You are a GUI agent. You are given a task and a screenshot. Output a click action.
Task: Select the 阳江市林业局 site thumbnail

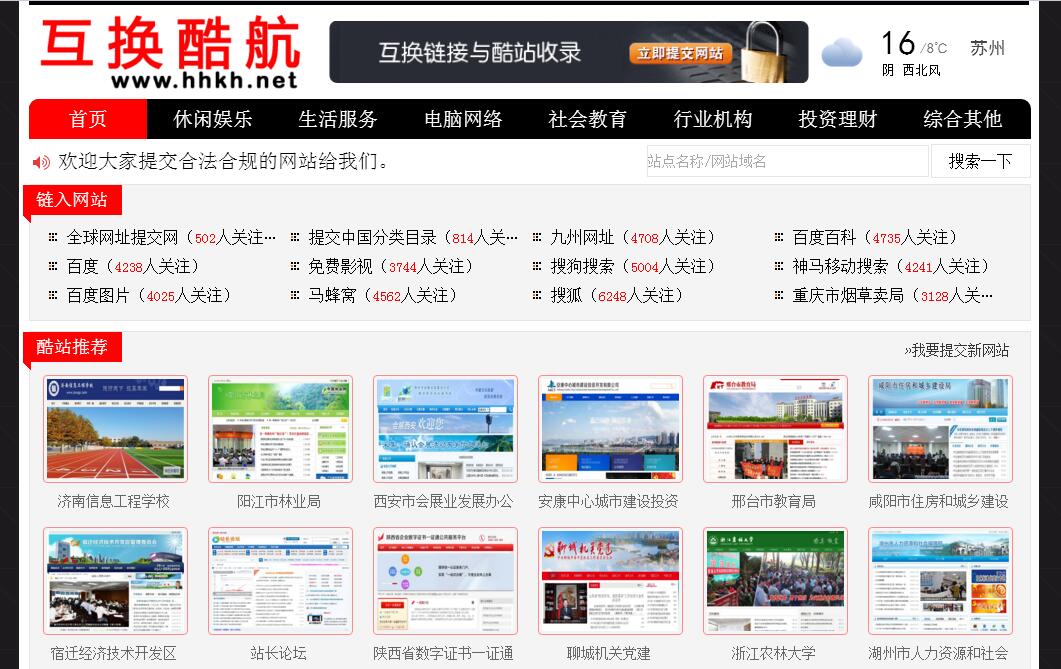point(280,429)
